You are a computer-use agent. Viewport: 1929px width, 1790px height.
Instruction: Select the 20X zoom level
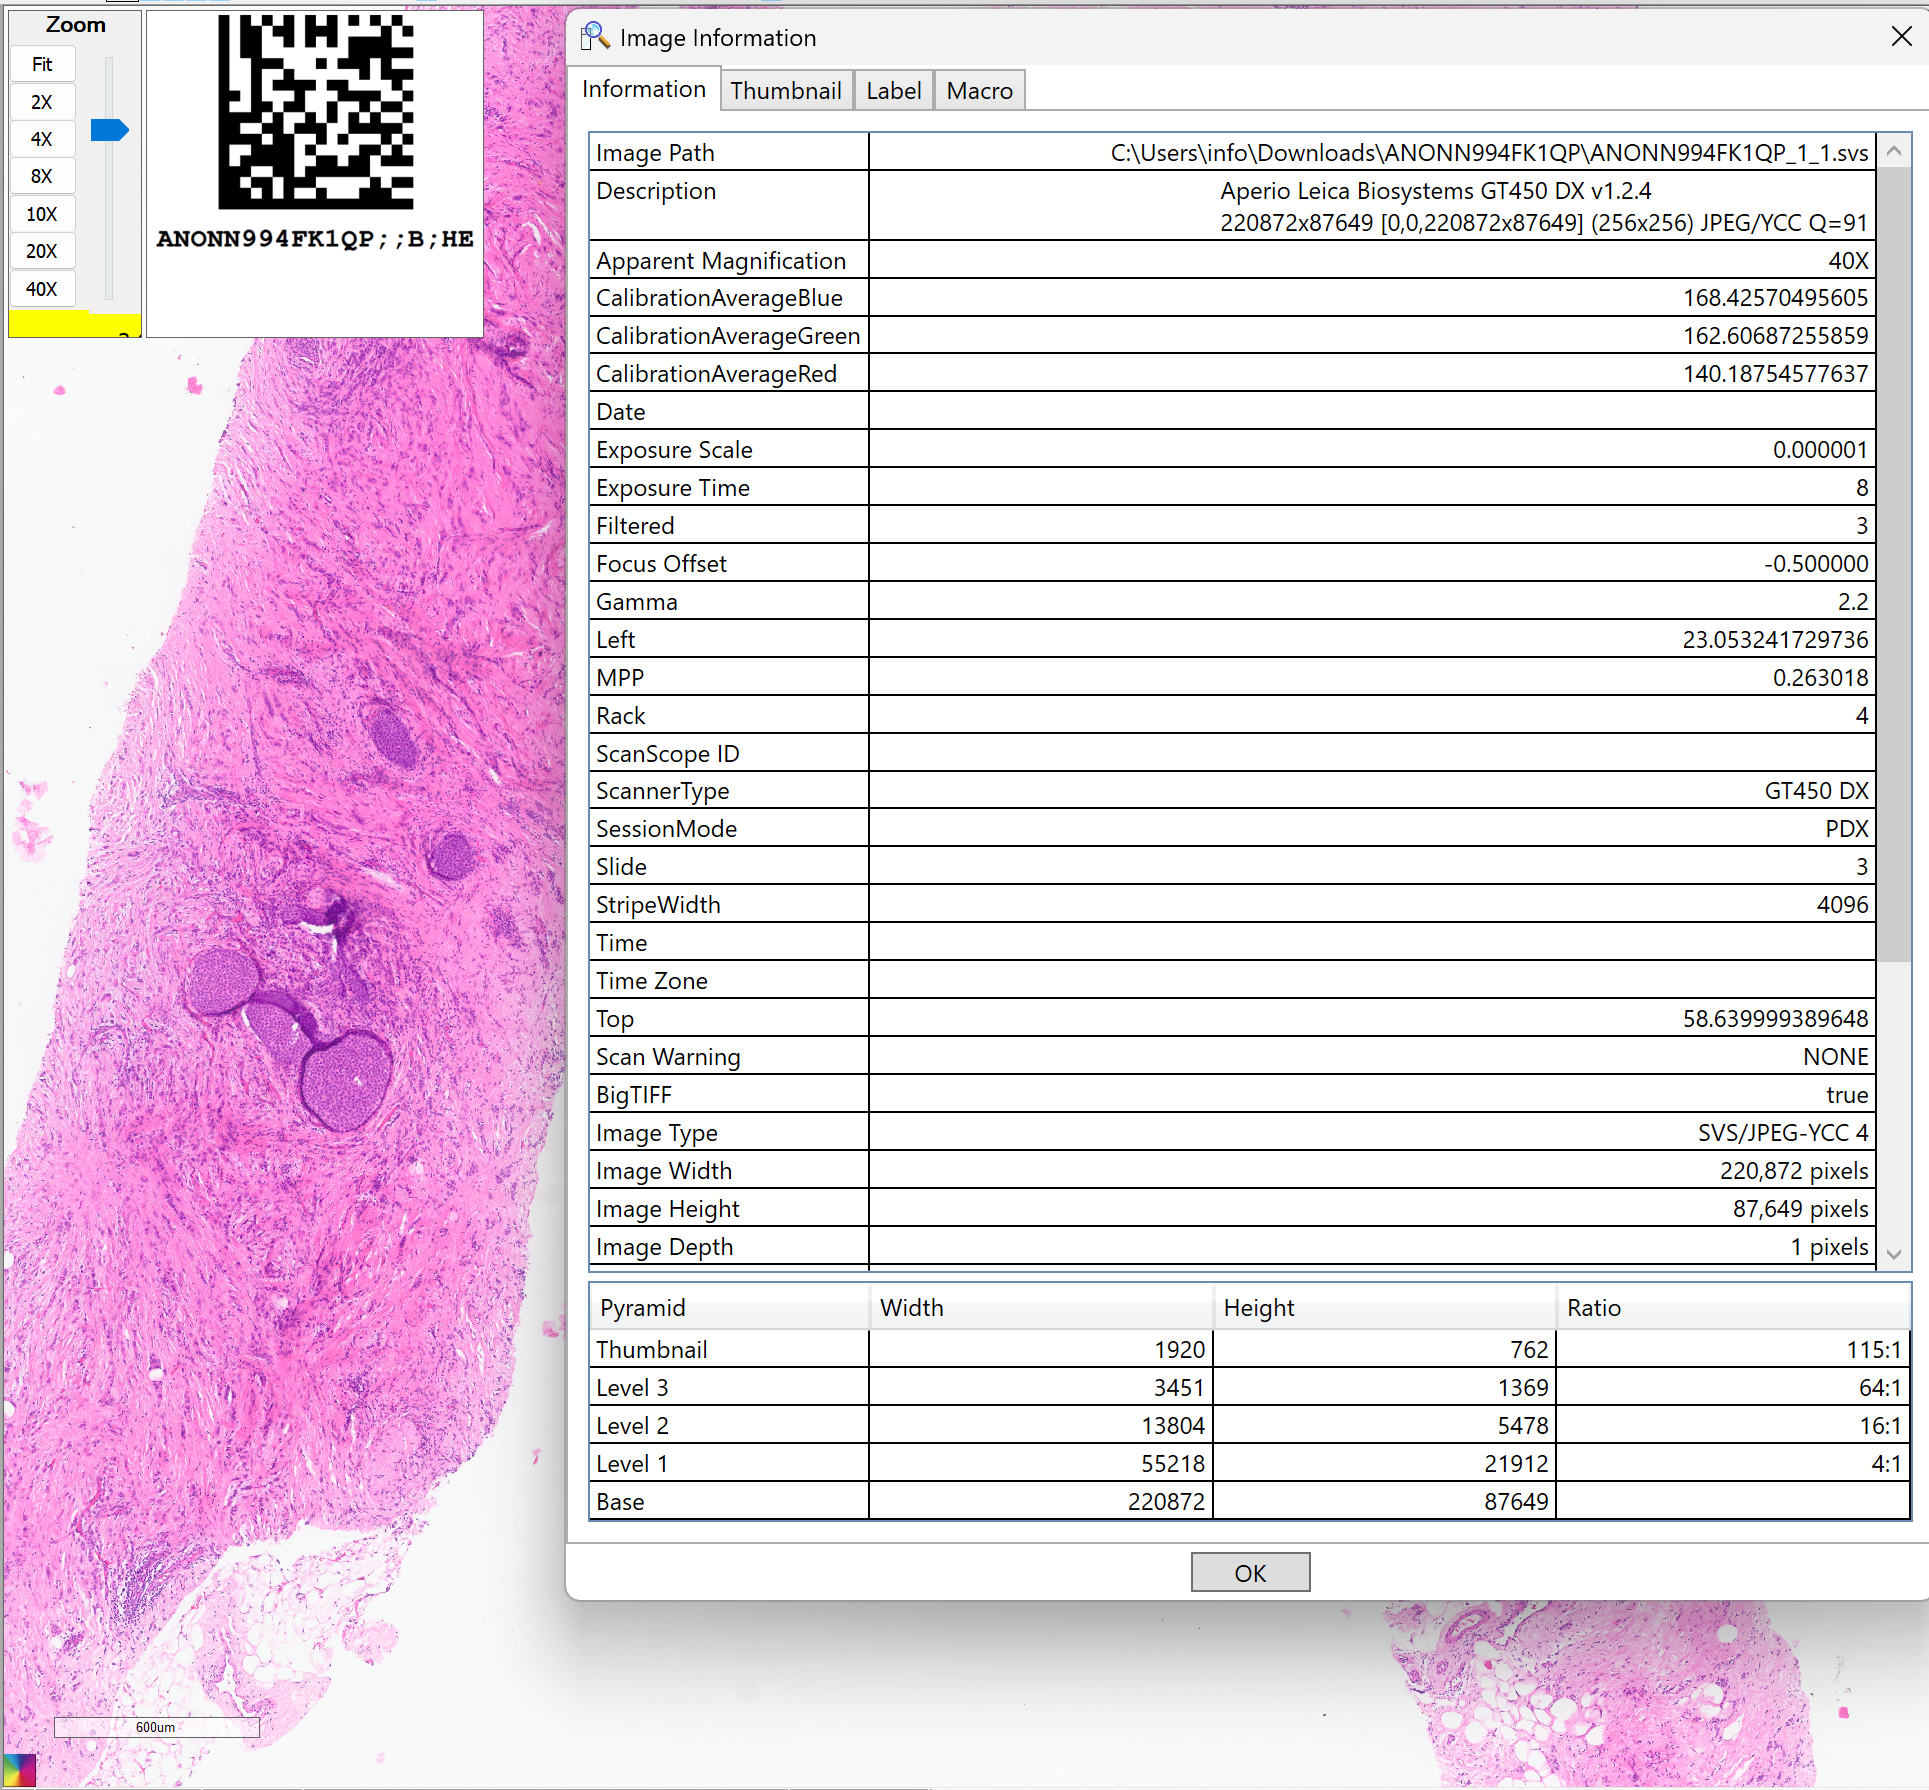point(42,251)
